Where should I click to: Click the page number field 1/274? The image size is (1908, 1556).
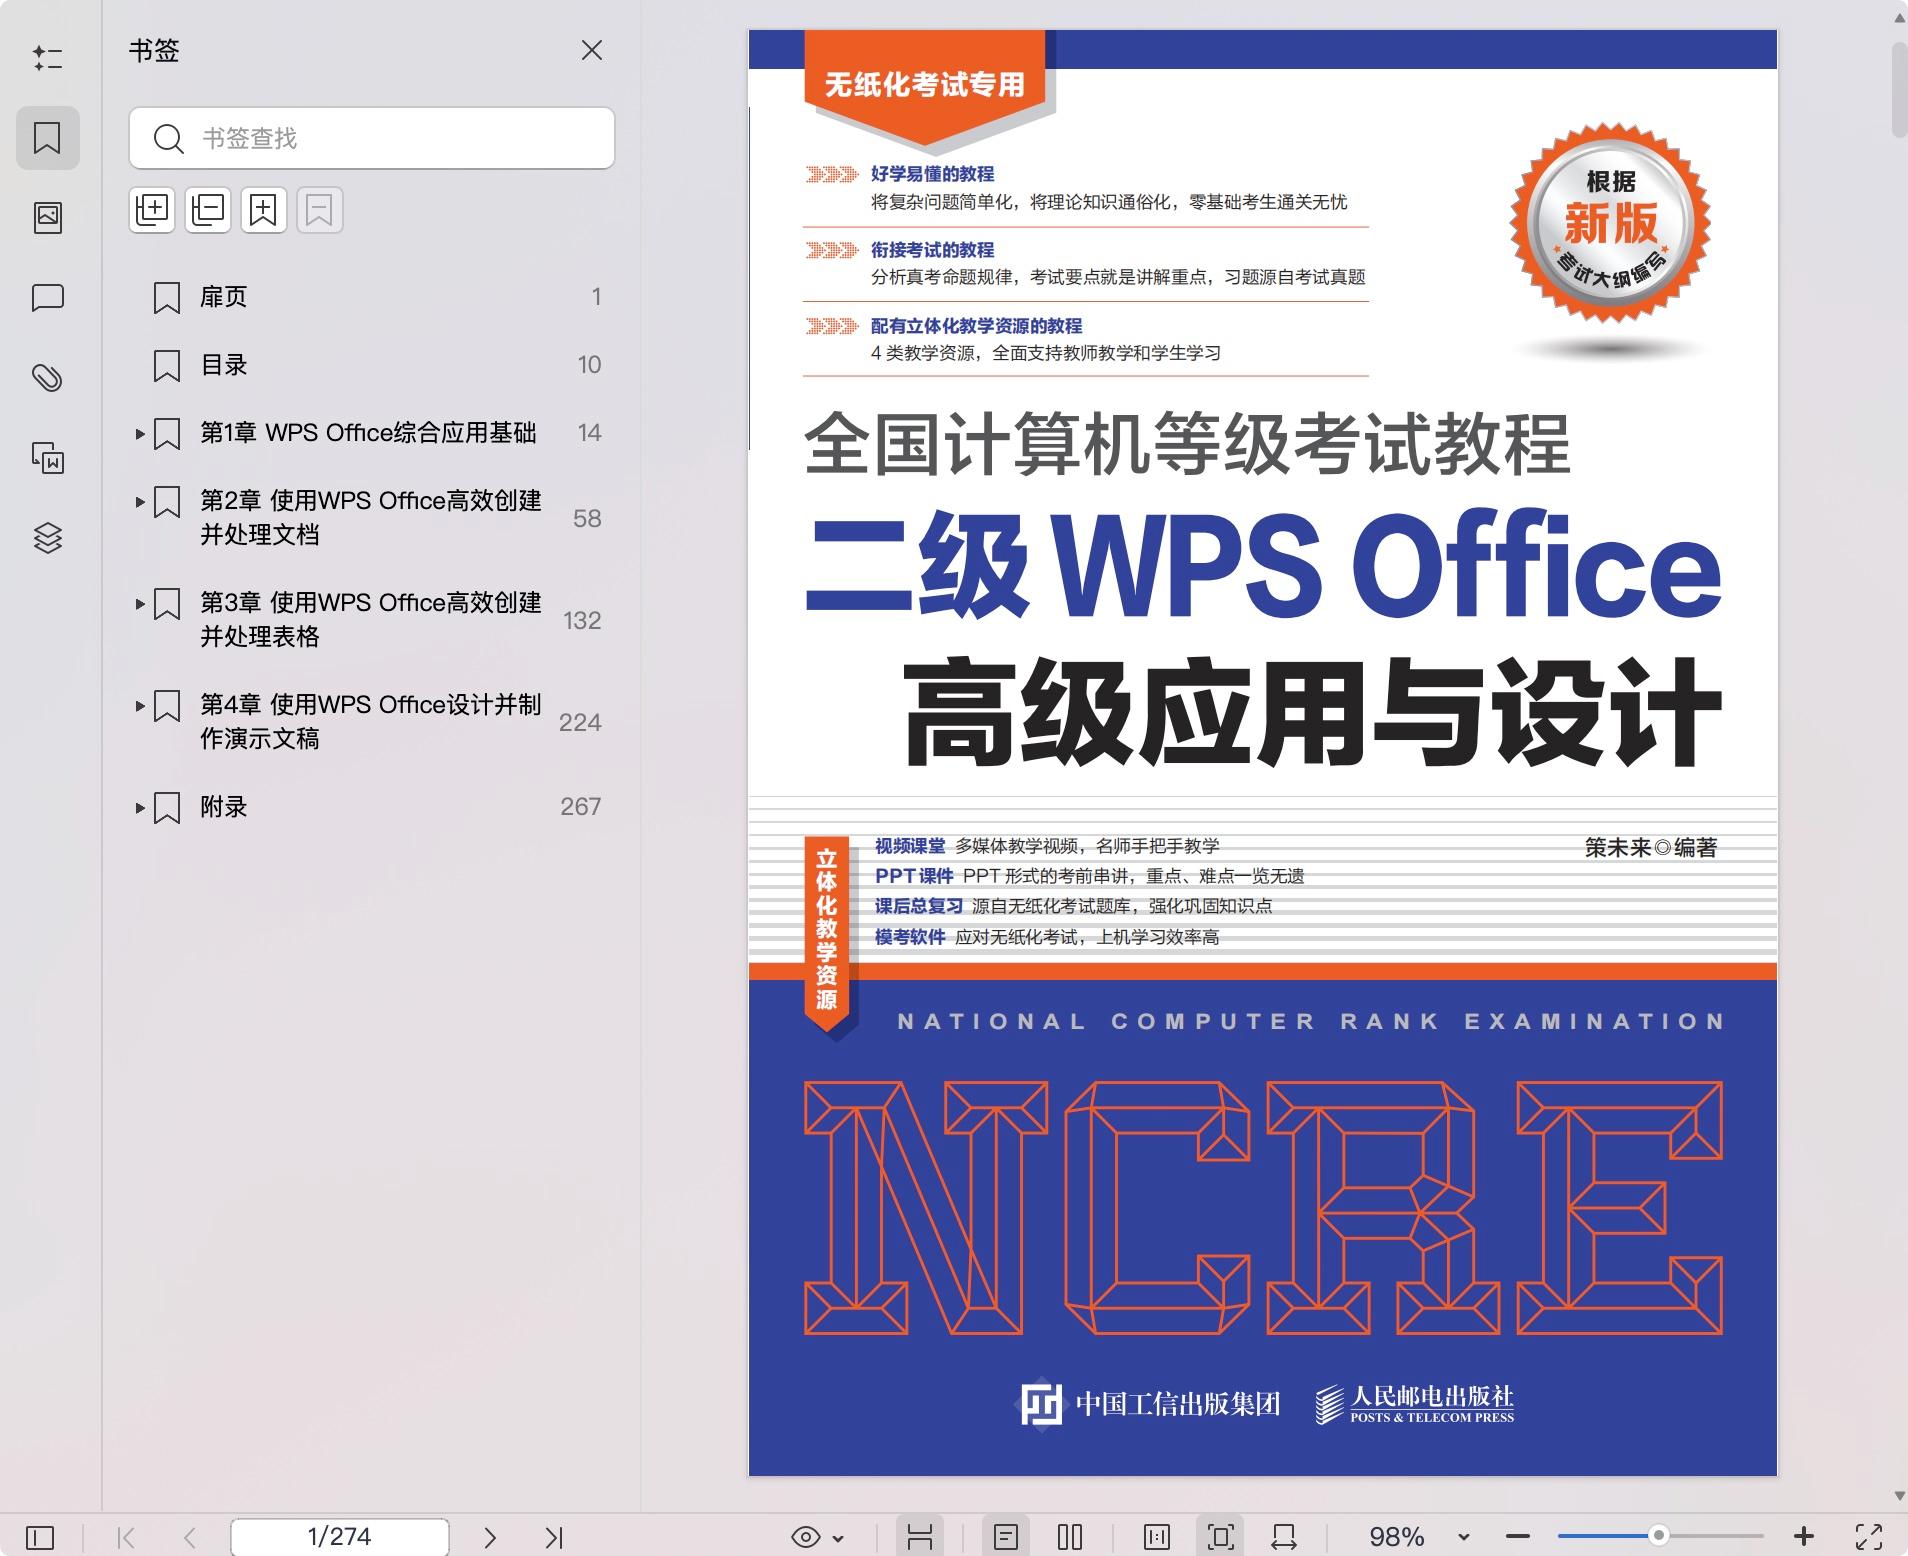click(x=340, y=1537)
